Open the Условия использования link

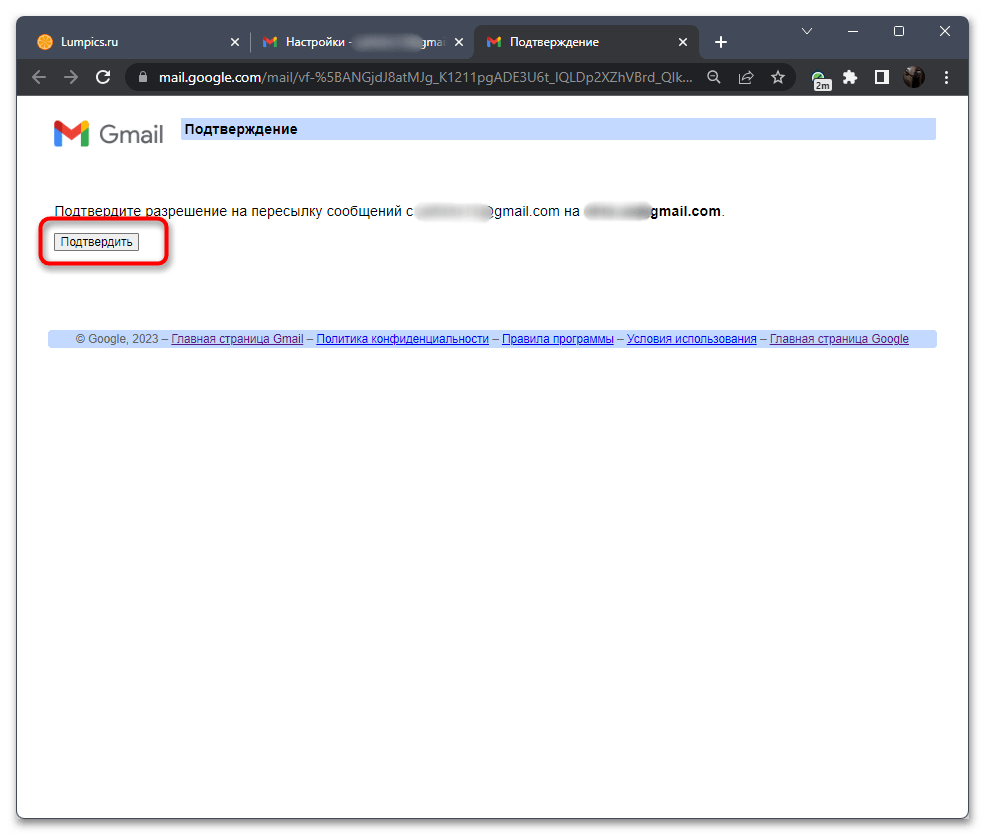click(x=691, y=338)
